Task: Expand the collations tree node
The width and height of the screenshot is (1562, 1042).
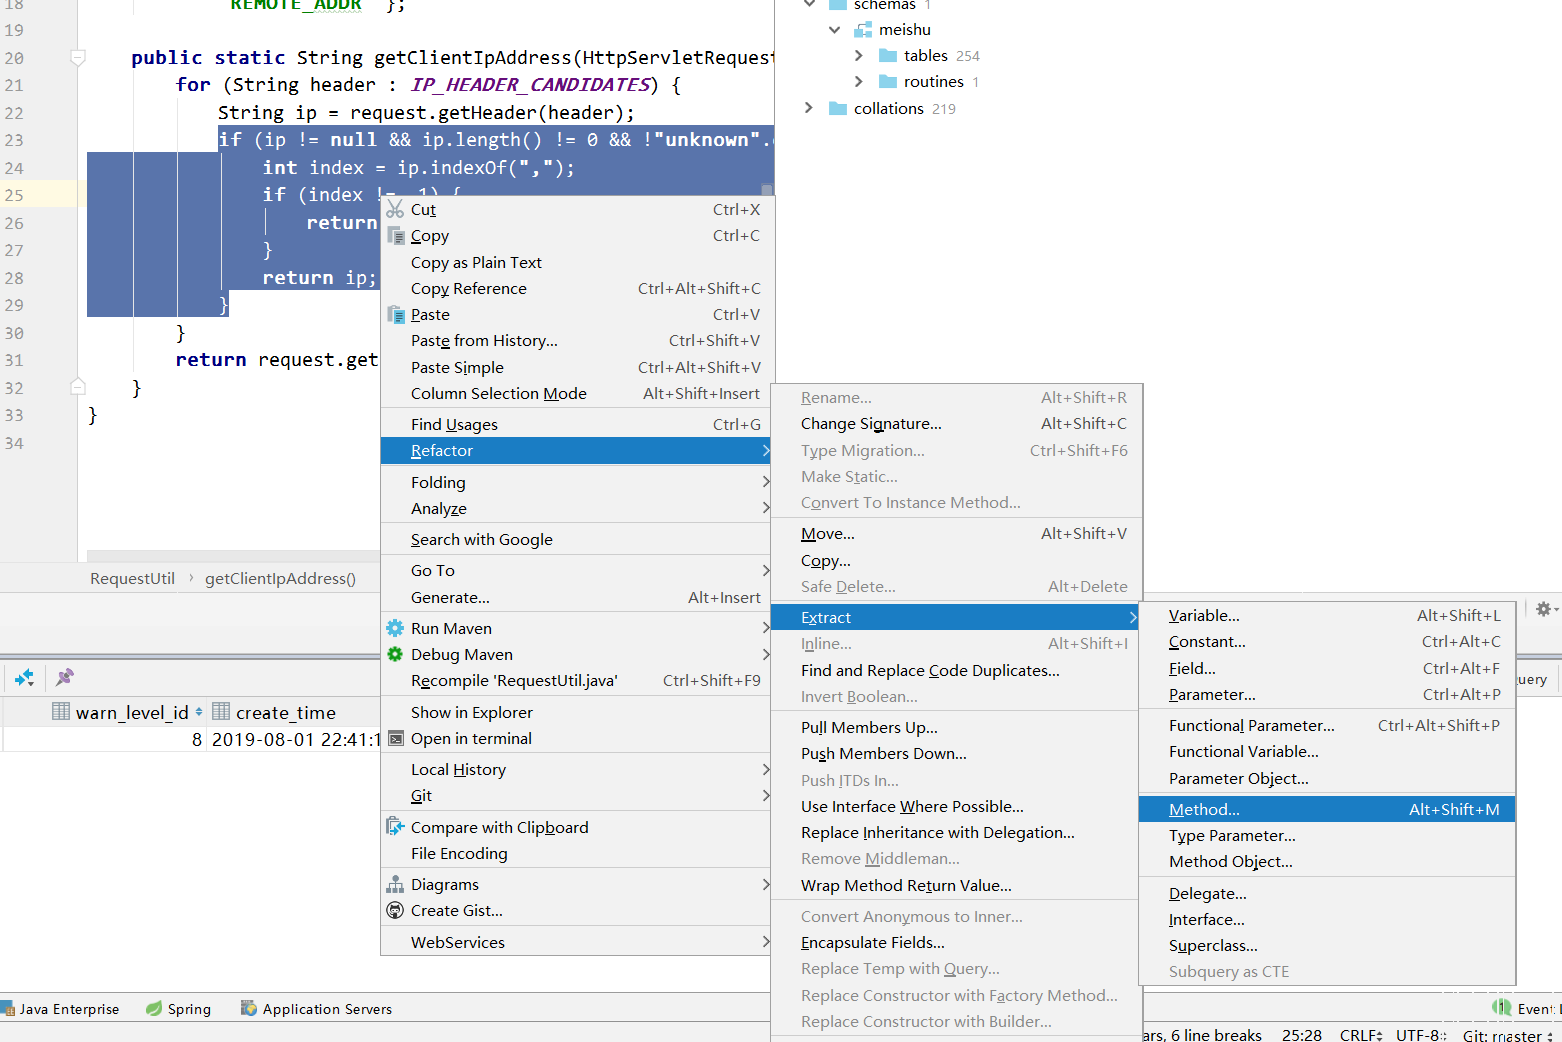Action: (x=809, y=108)
